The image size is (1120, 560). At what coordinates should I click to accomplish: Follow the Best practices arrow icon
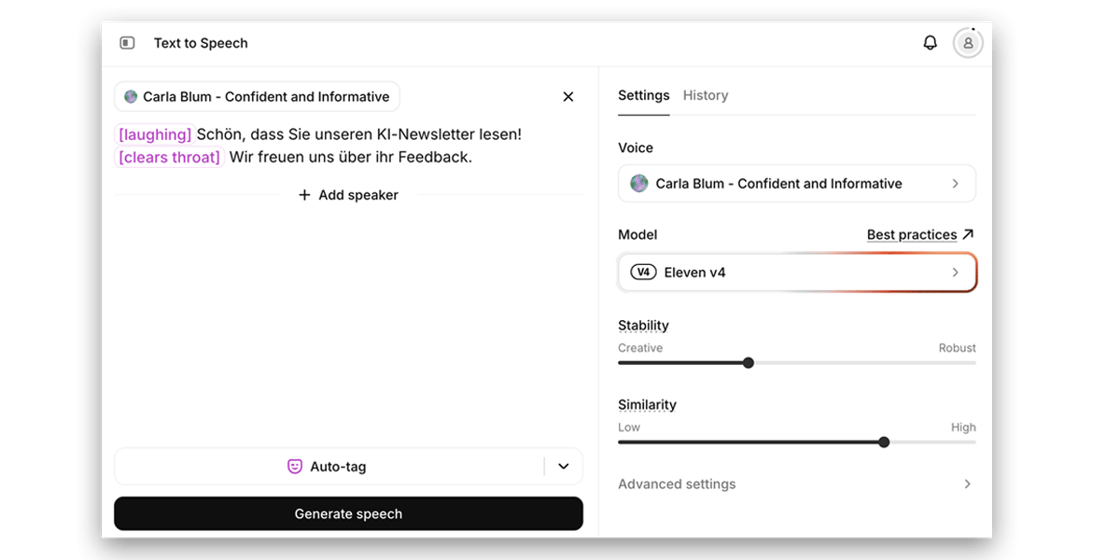(x=968, y=234)
